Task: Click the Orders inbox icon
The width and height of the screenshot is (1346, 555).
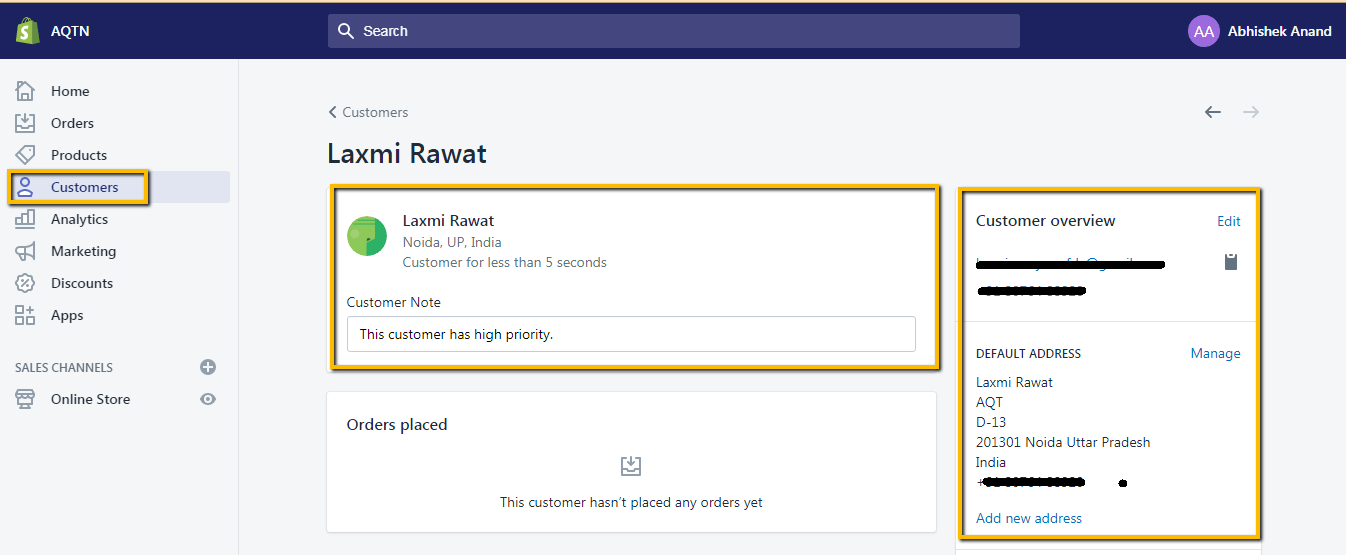Action: click(25, 123)
